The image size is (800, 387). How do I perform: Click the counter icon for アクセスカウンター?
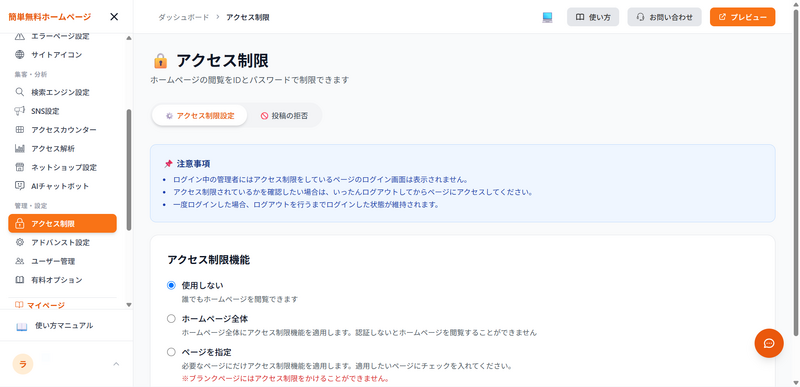click(19, 130)
